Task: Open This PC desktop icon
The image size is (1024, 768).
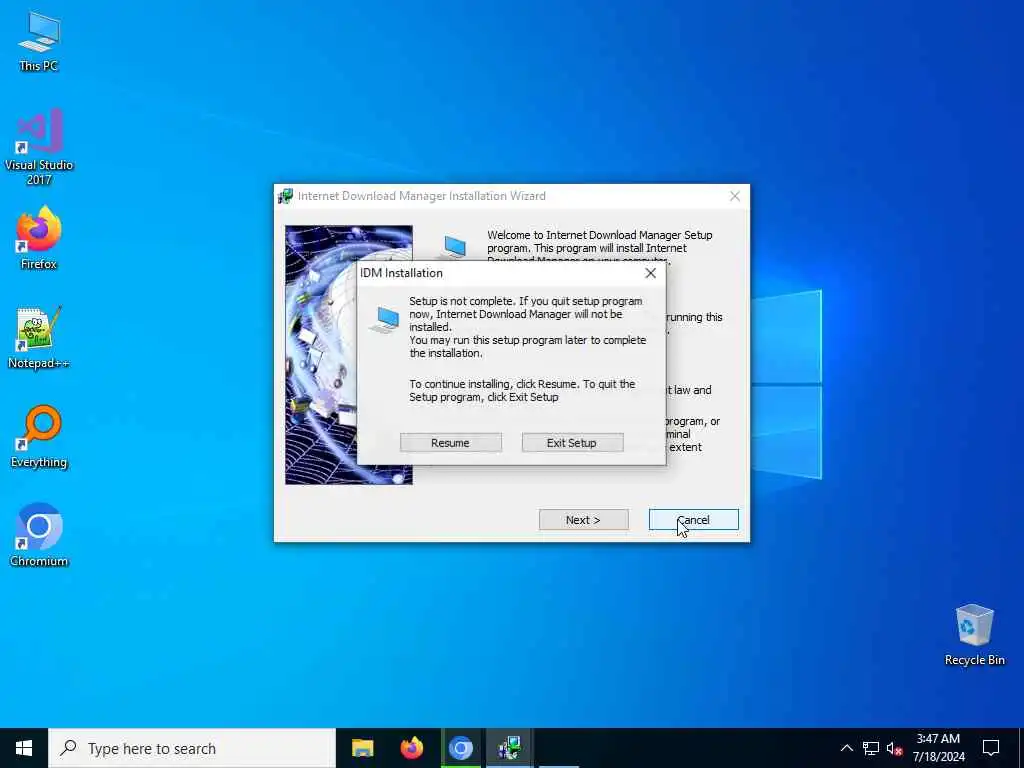Action: pyautogui.click(x=39, y=42)
